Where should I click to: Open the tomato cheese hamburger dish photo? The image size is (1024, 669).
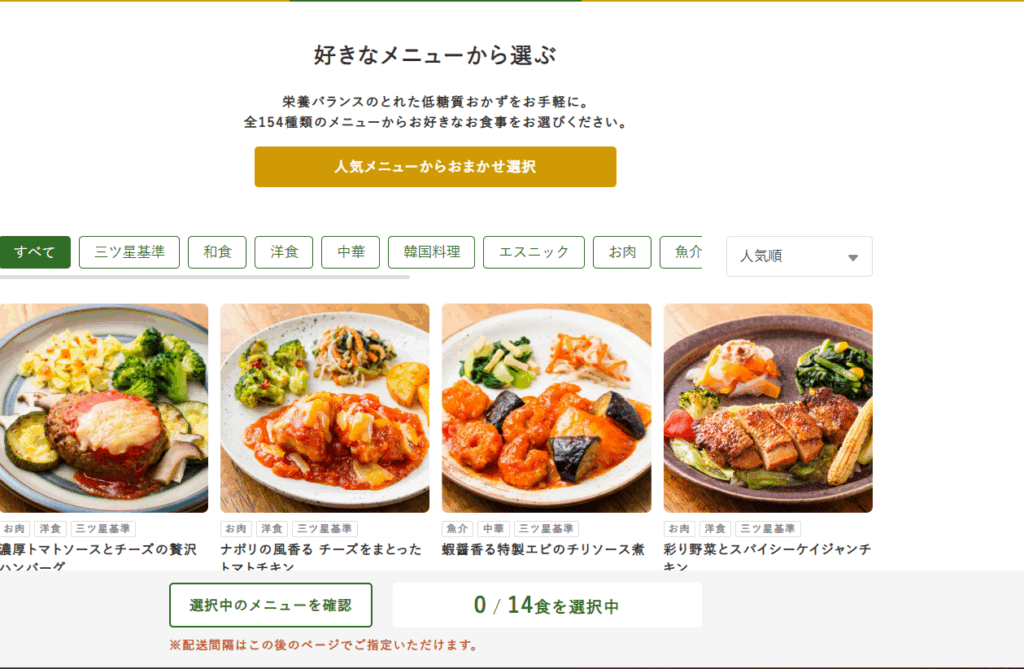(104, 408)
